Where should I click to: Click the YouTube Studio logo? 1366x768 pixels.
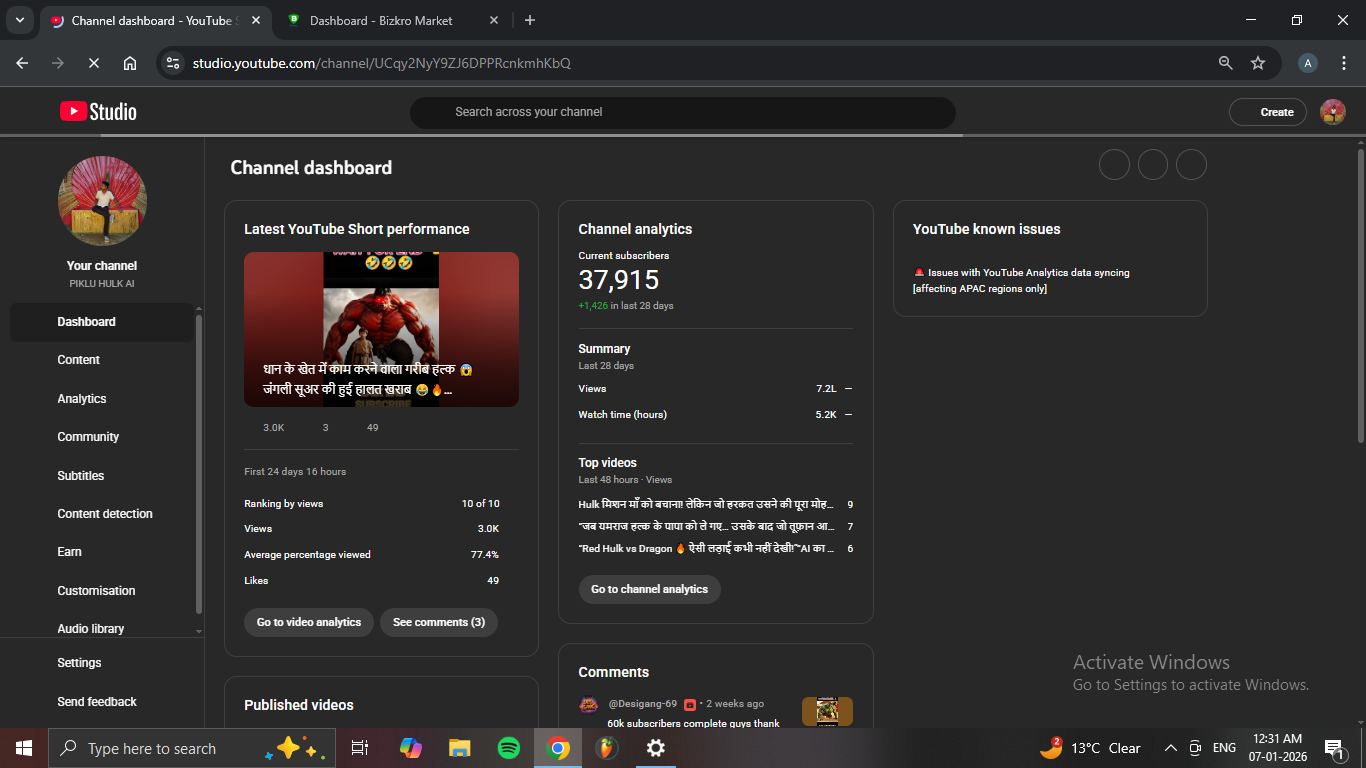98,112
